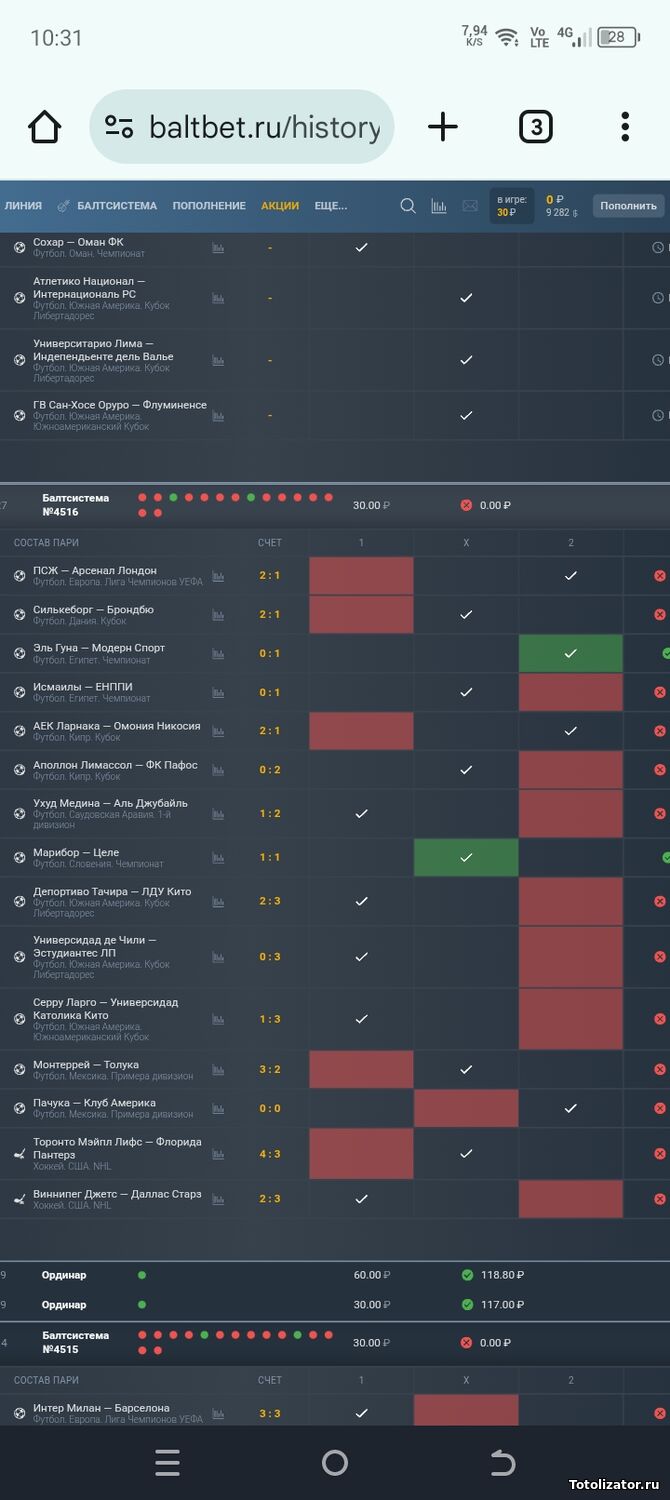
Task: Click checkmark in Пачука — Клуб Америка row
Action: click(571, 1108)
